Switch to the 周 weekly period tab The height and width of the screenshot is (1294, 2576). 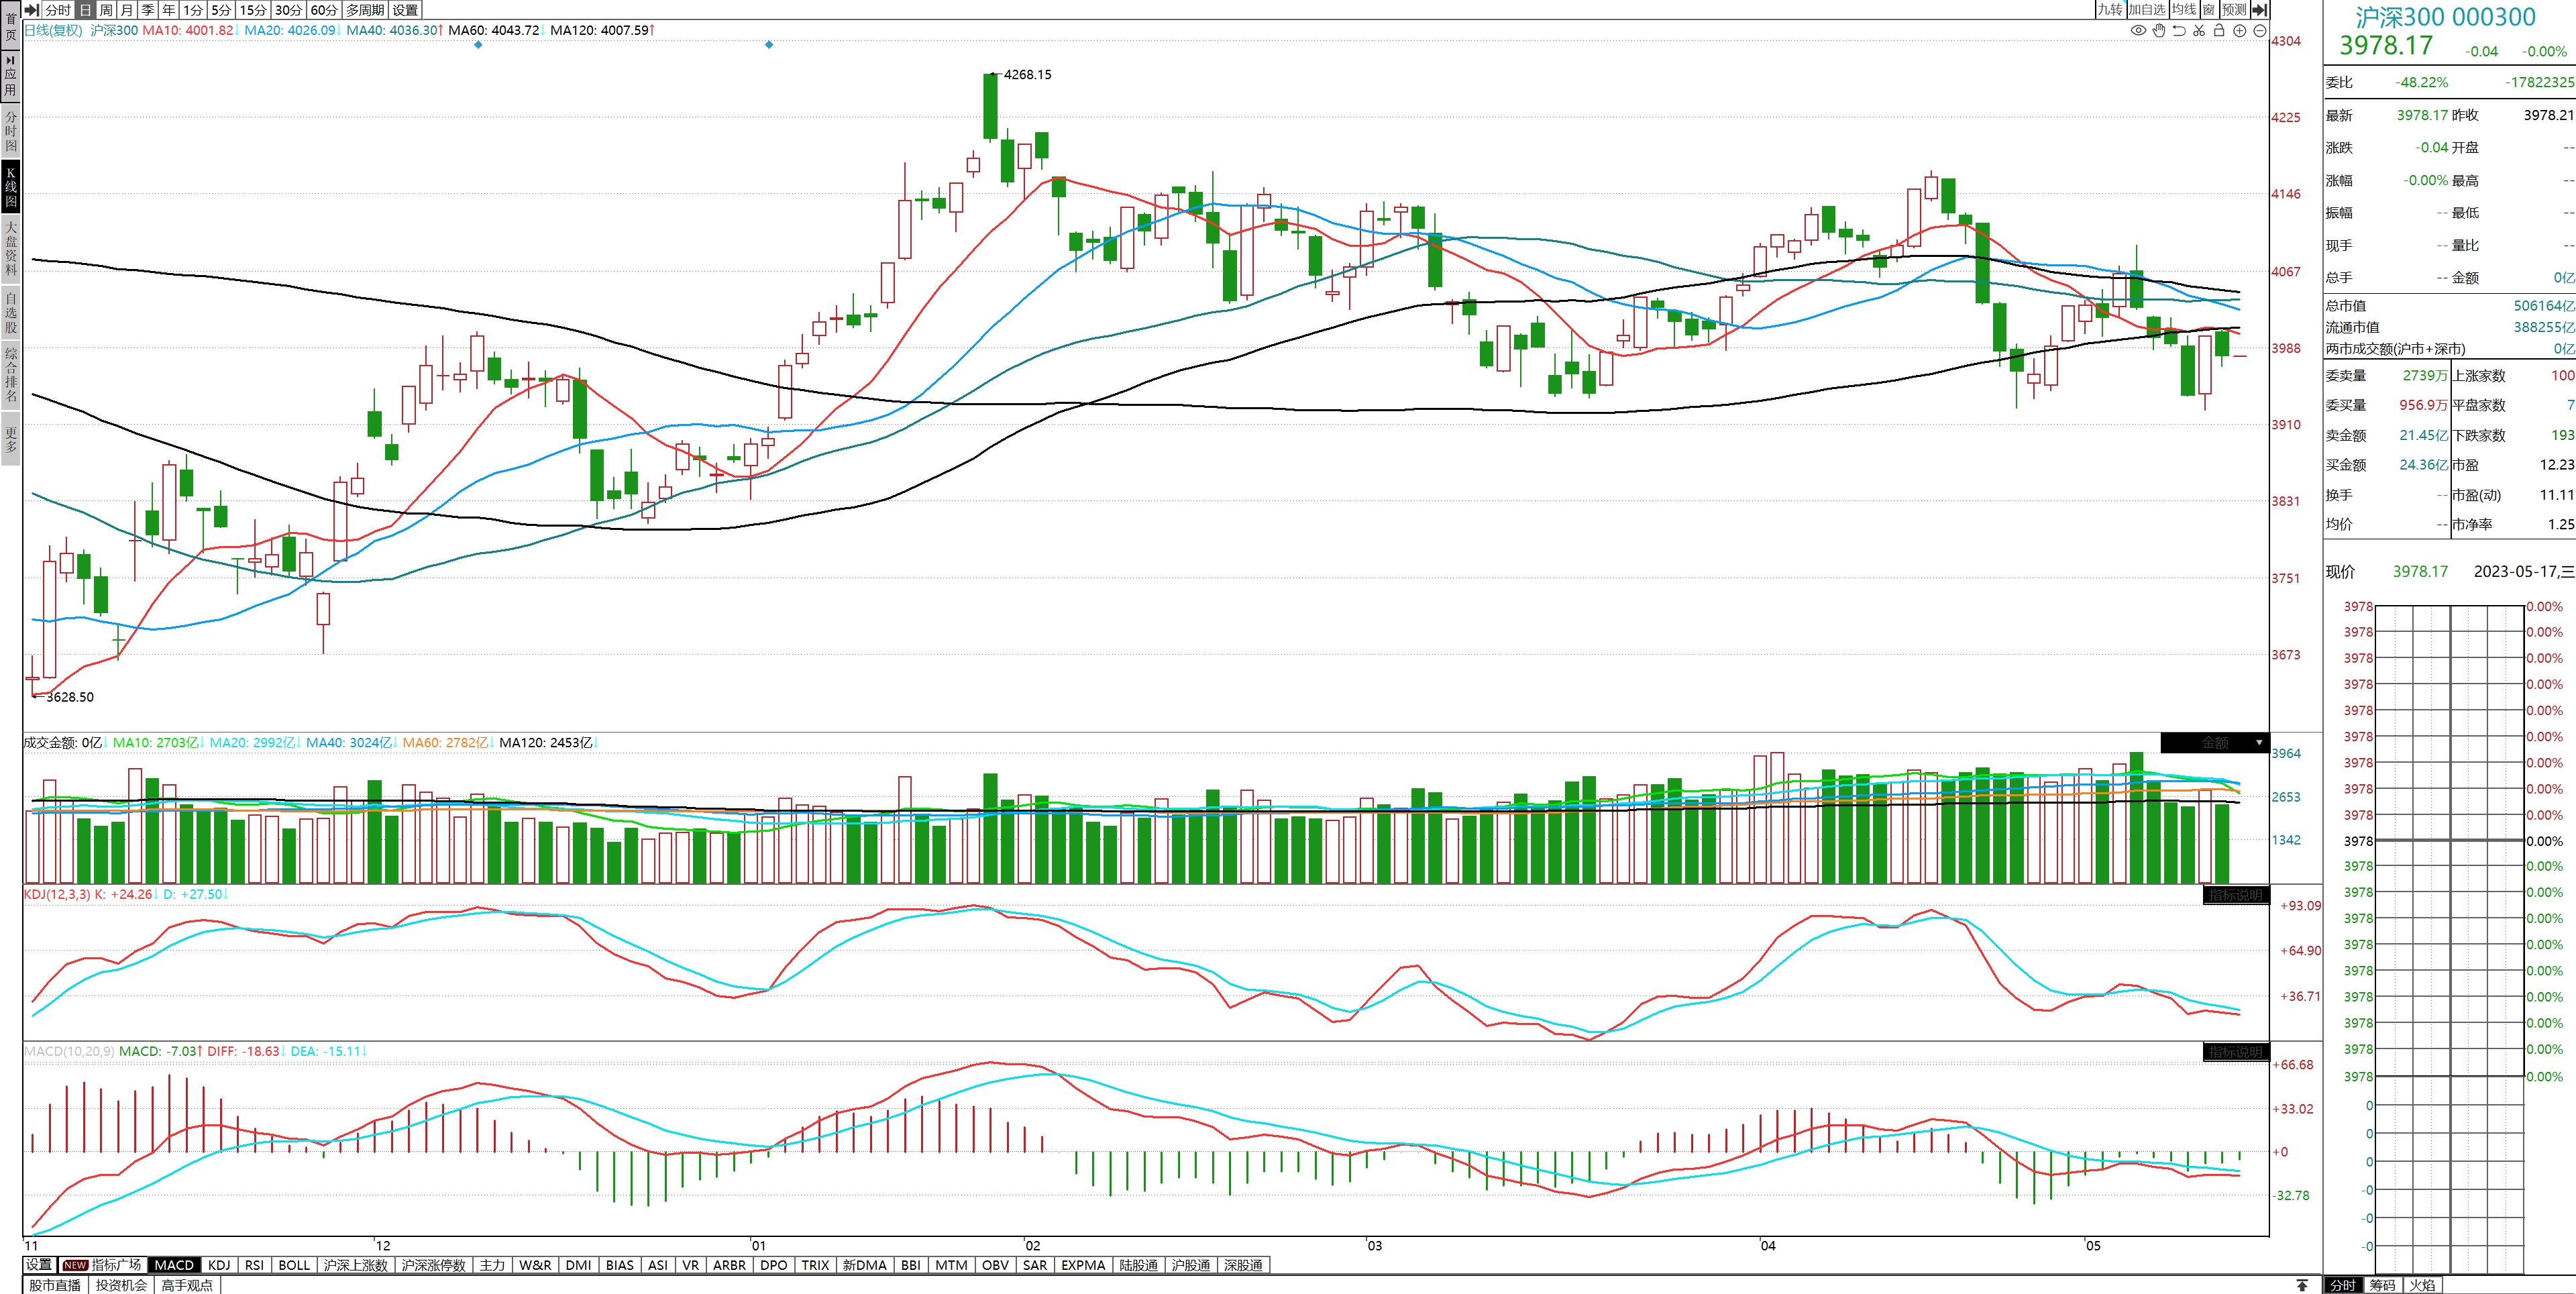pyautogui.click(x=106, y=9)
